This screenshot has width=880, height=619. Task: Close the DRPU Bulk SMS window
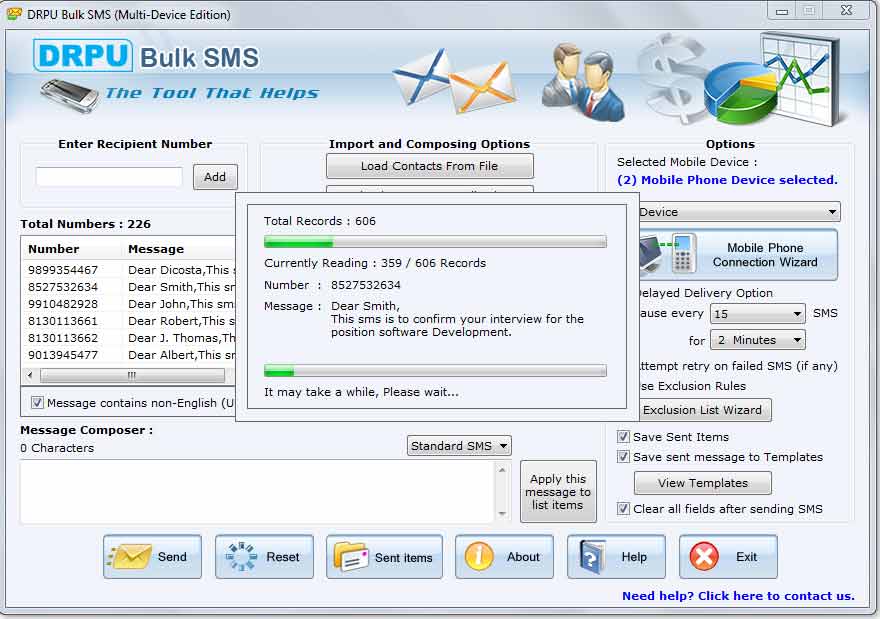[846, 10]
